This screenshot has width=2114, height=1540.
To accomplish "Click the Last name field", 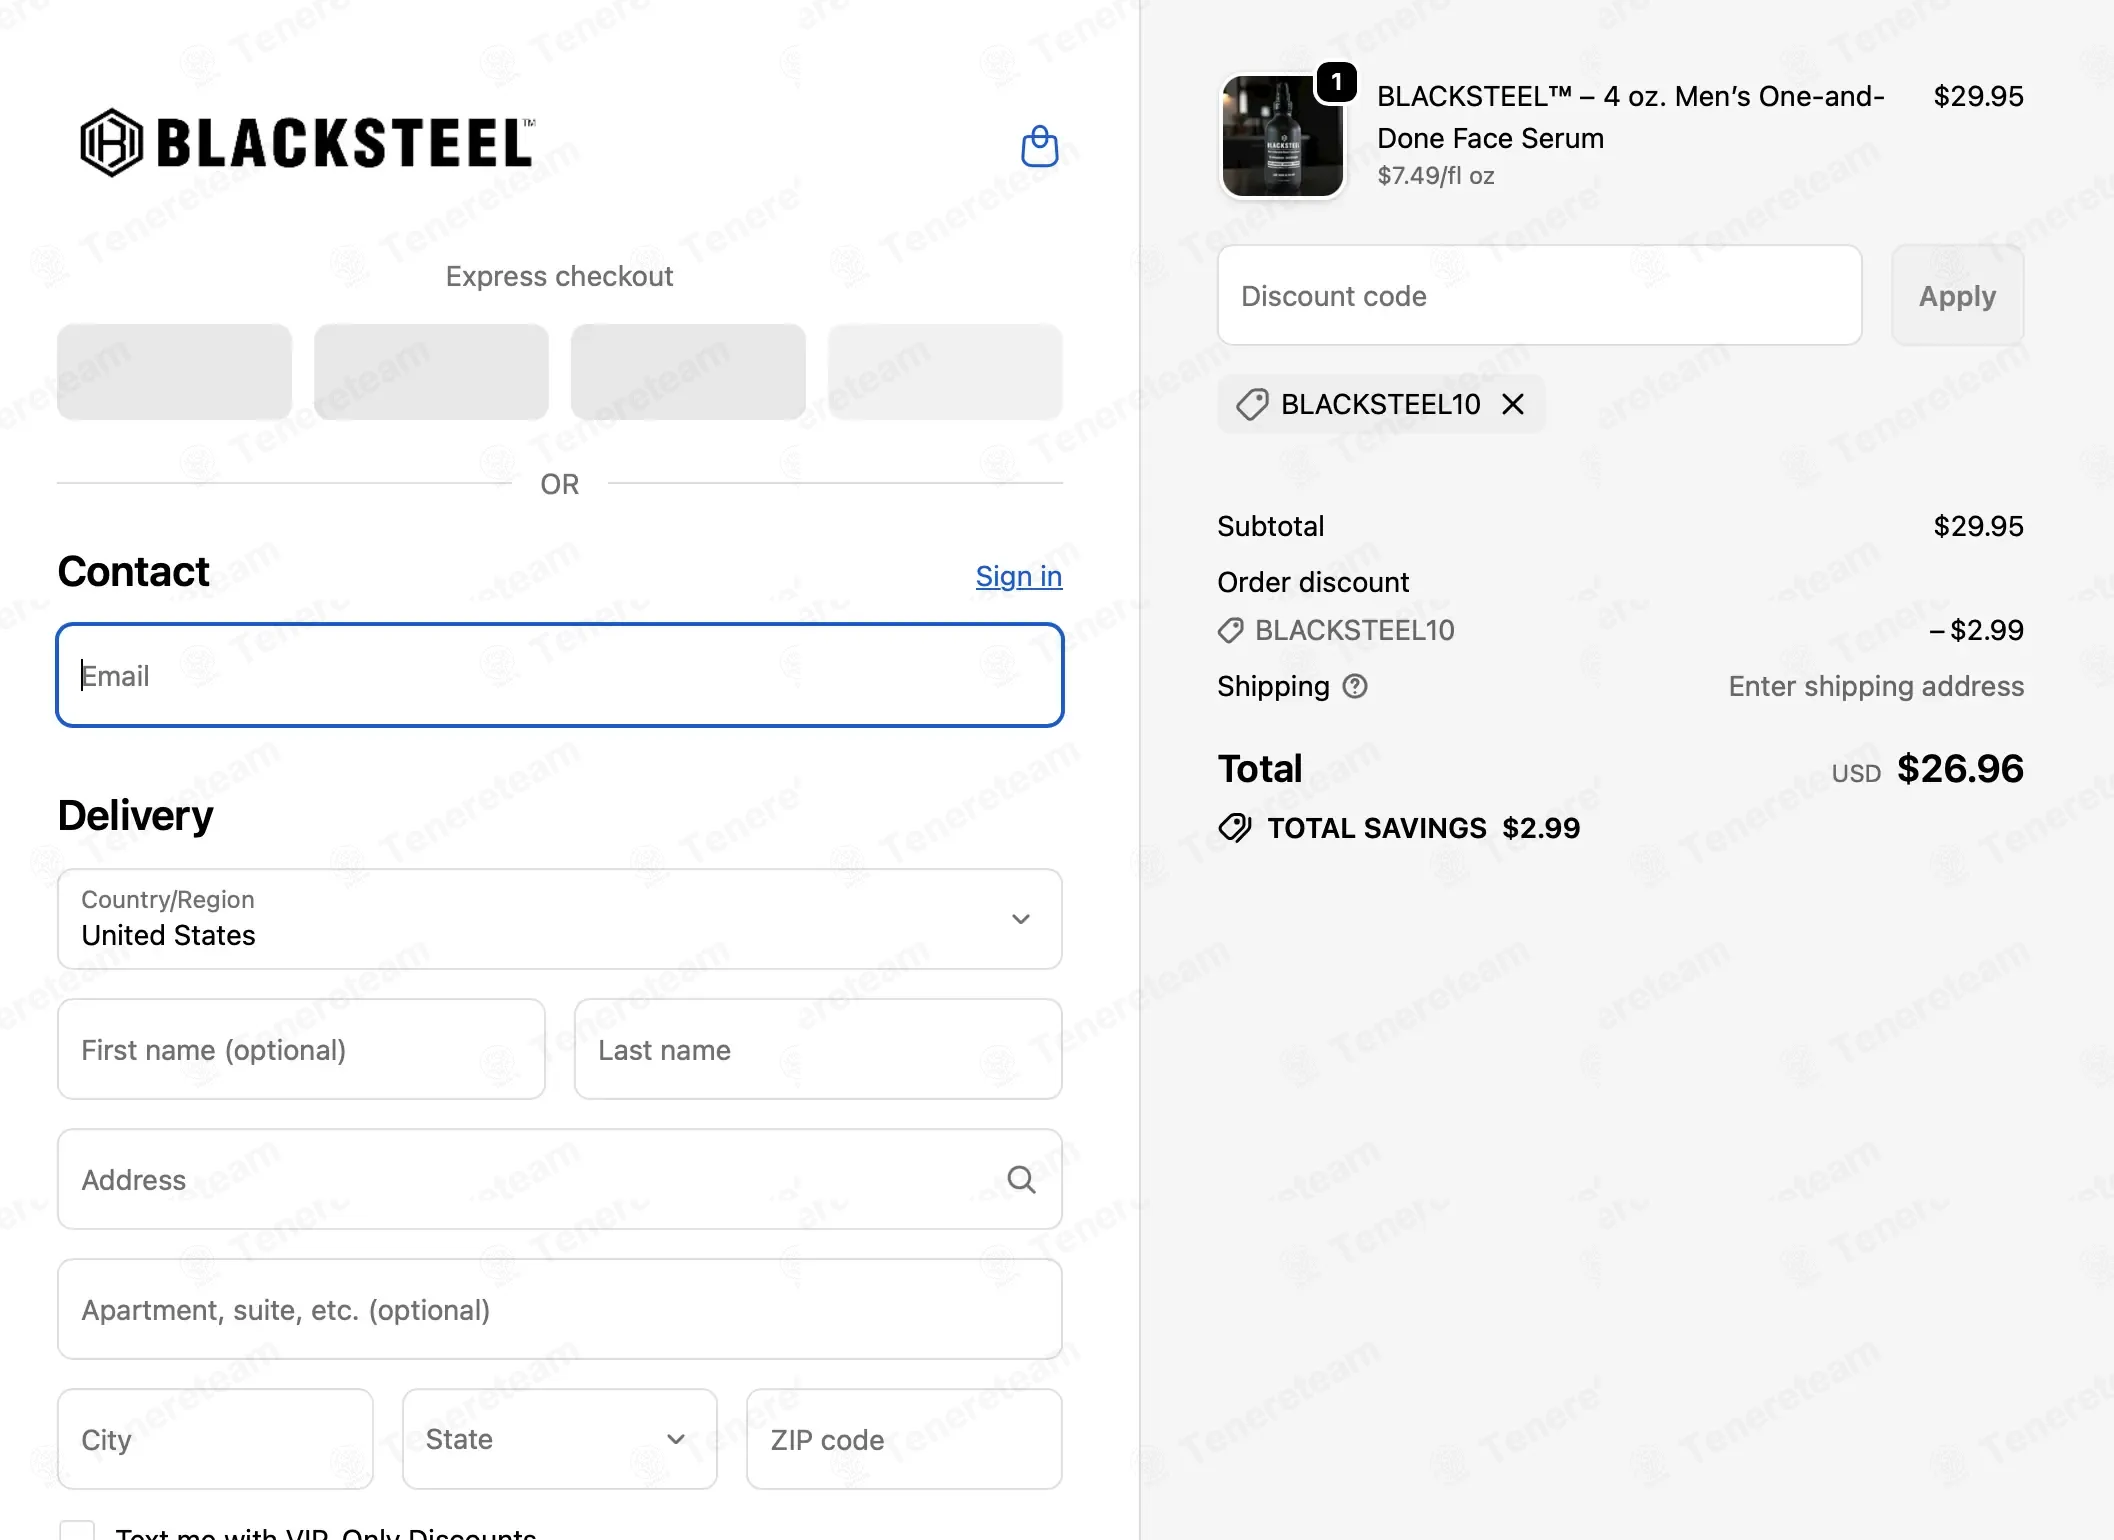I will 818,1049.
